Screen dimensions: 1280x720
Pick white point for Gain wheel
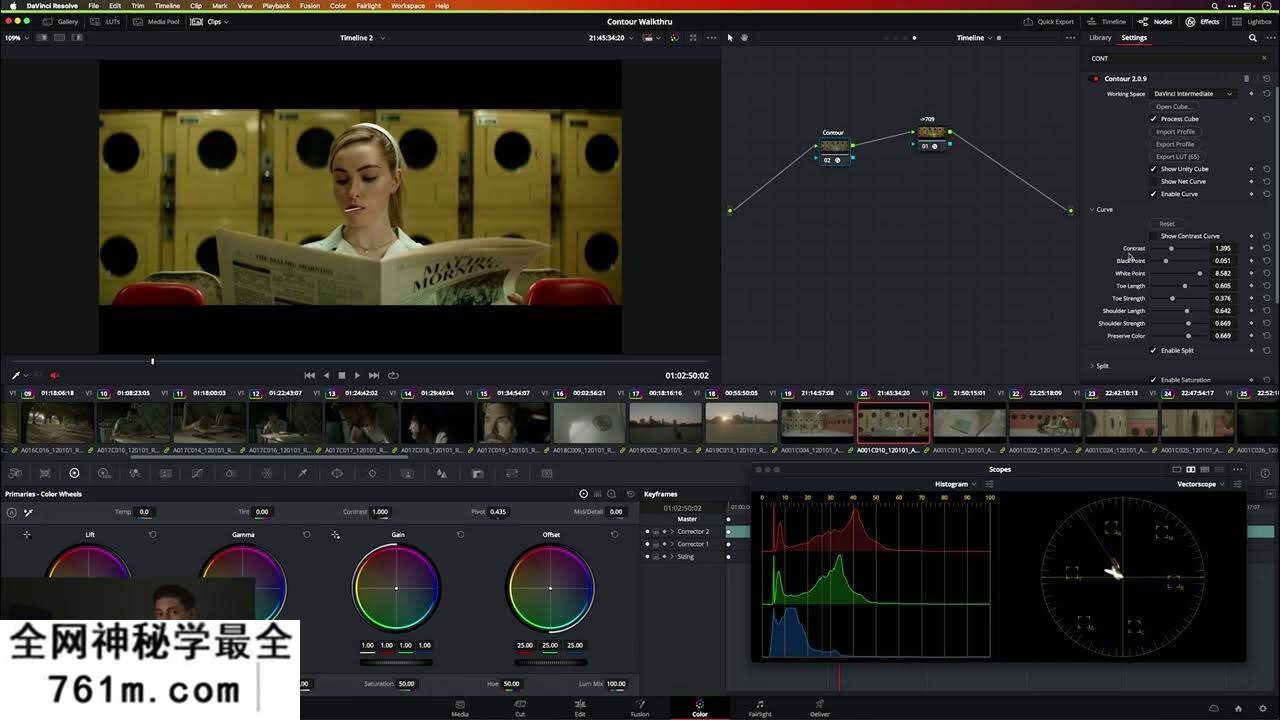point(335,535)
